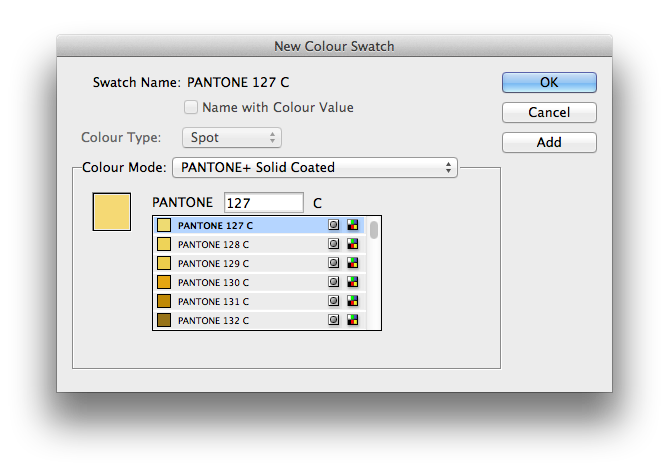
Task: Enable Name with Colour Value checkbox
Action: point(191,107)
